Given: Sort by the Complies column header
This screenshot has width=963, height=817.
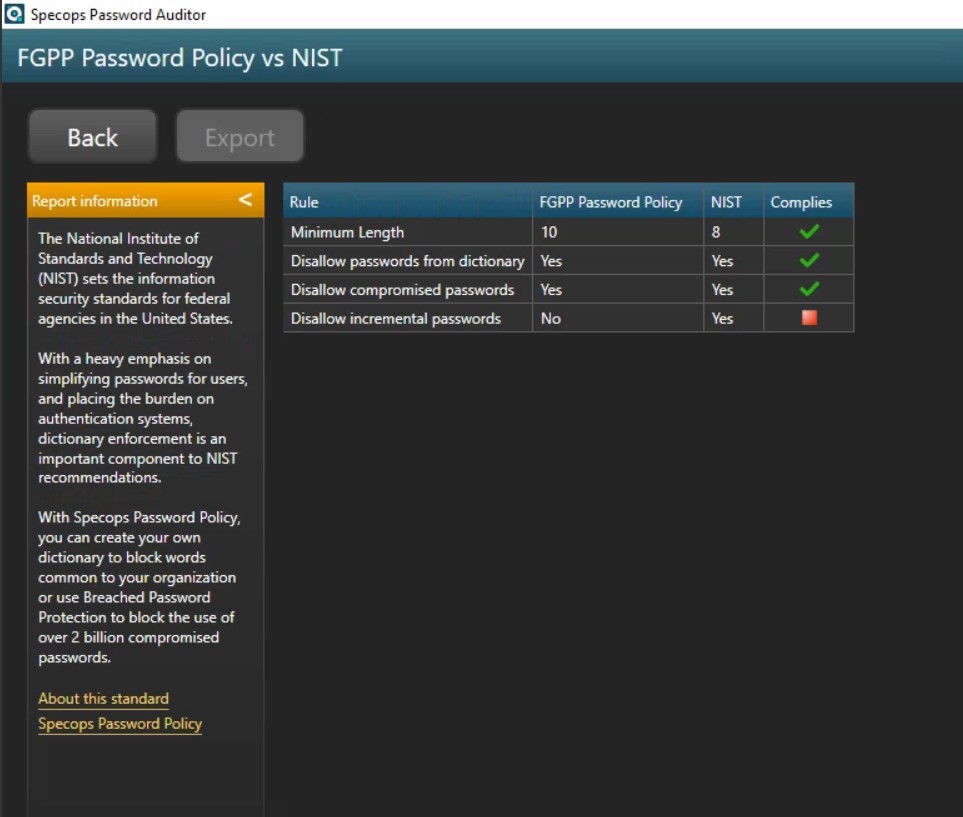Looking at the screenshot, I should click(x=808, y=201).
